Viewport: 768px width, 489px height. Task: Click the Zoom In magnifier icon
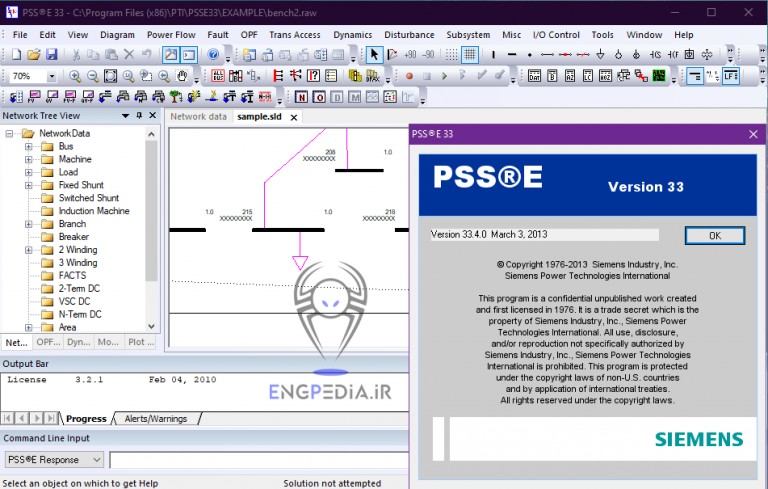pyautogui.click(x=75, y=76)
